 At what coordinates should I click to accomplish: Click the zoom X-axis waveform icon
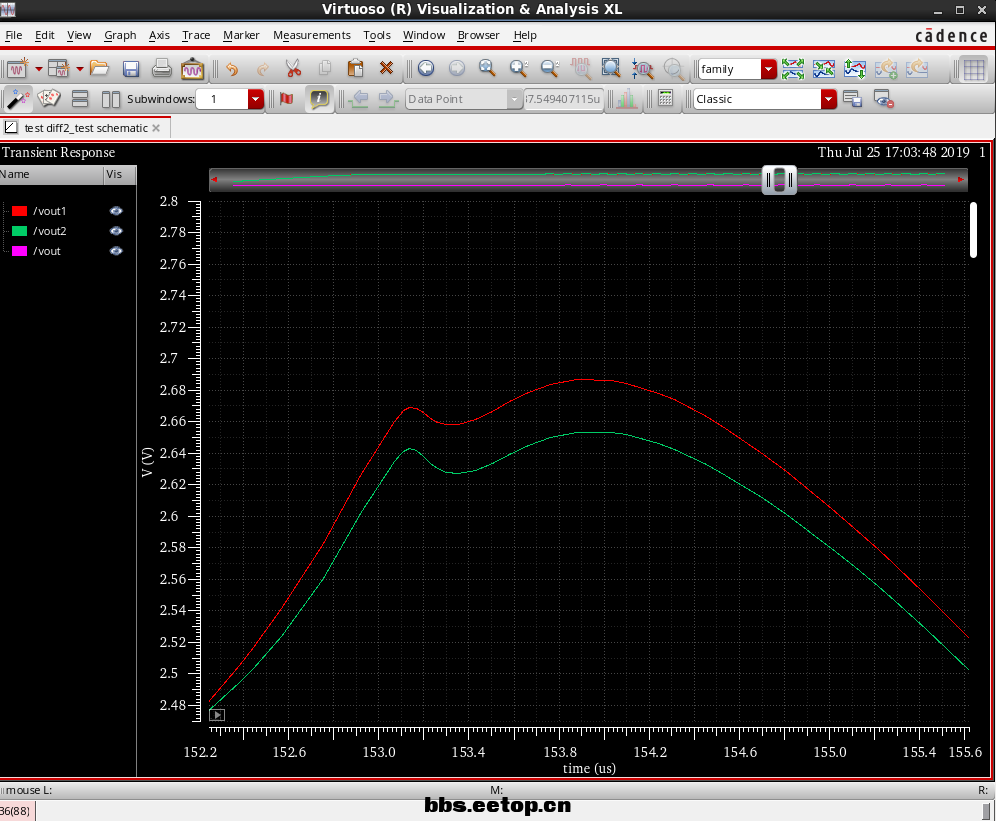tap(580, 68)
